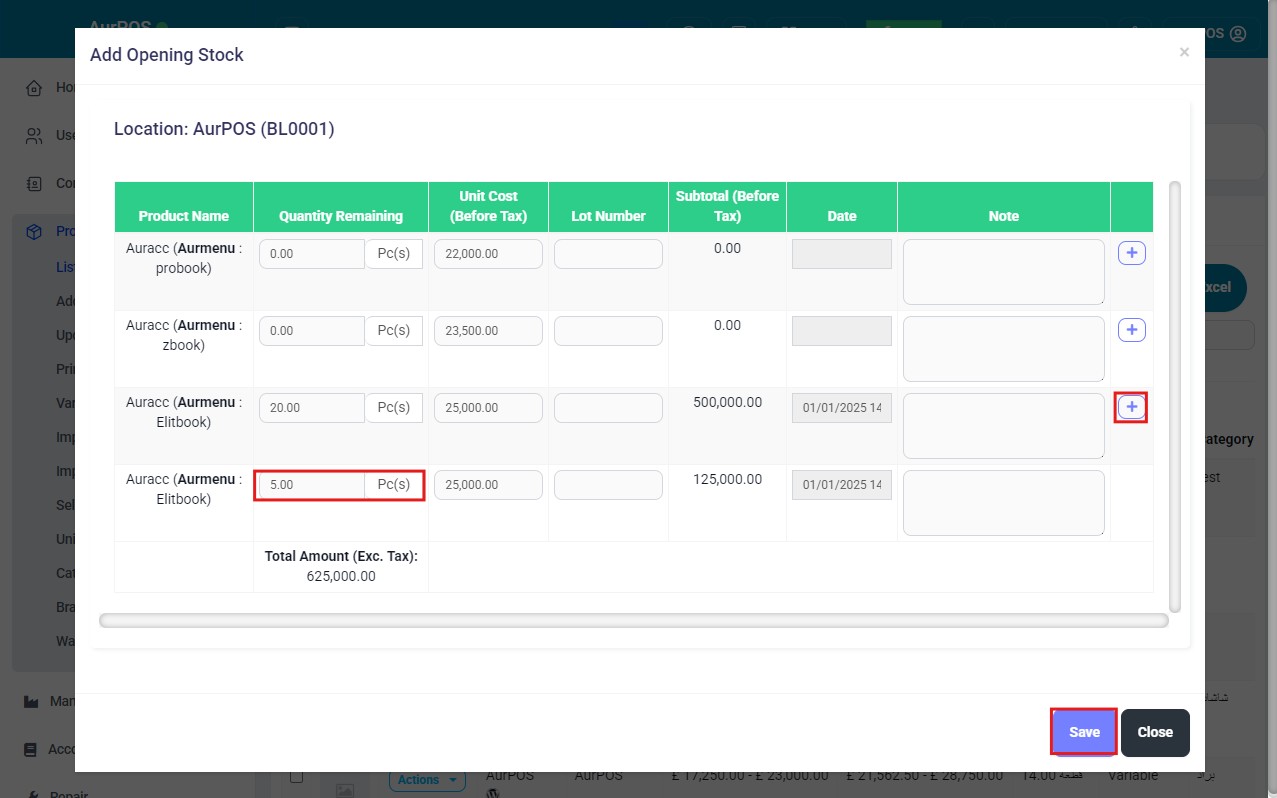Click the first Elitbook unit cost 25,000.00 field
The height and width of the screenshot is (798, 1277).
(488, 408)
